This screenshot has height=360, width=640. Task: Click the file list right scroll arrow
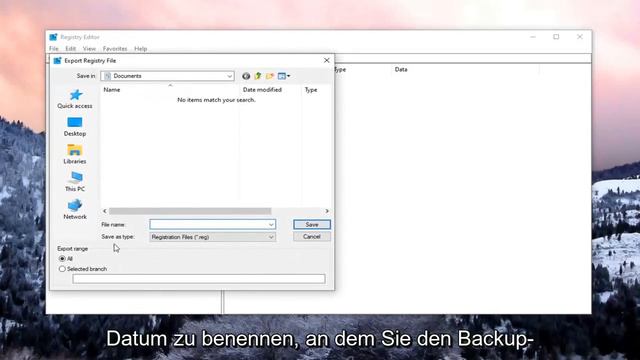(x=327, y=211)
